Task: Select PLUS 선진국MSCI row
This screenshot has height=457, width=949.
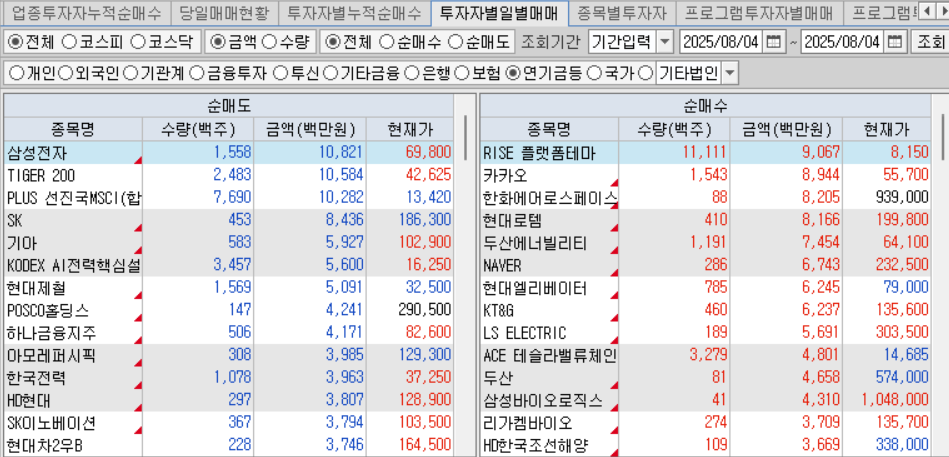Action: pyautogui.click(x=228, y=198)
